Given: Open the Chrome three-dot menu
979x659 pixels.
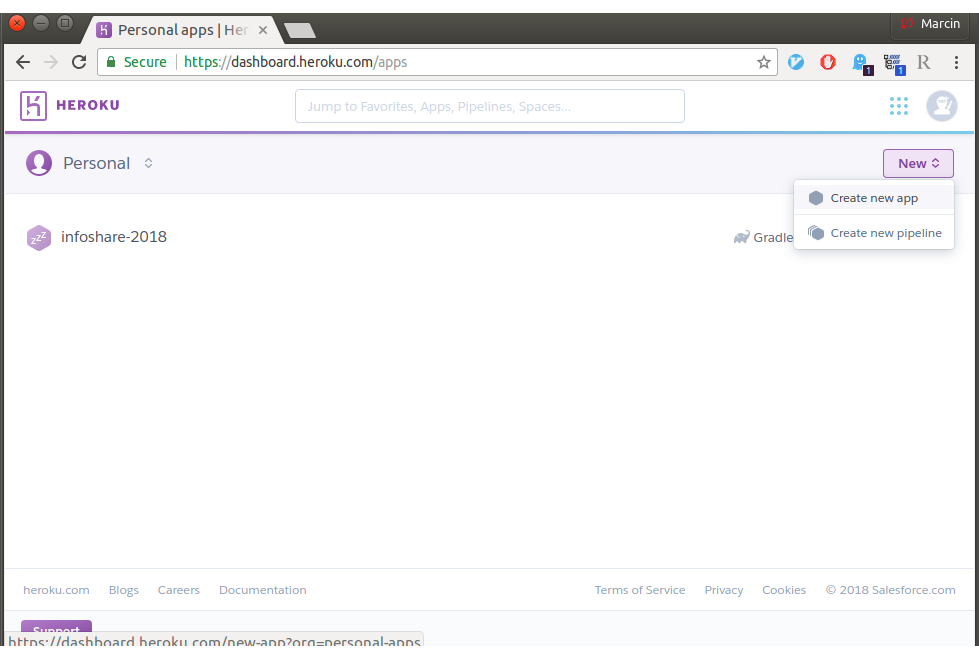Looking at the screenshot, I should [956, 62].
